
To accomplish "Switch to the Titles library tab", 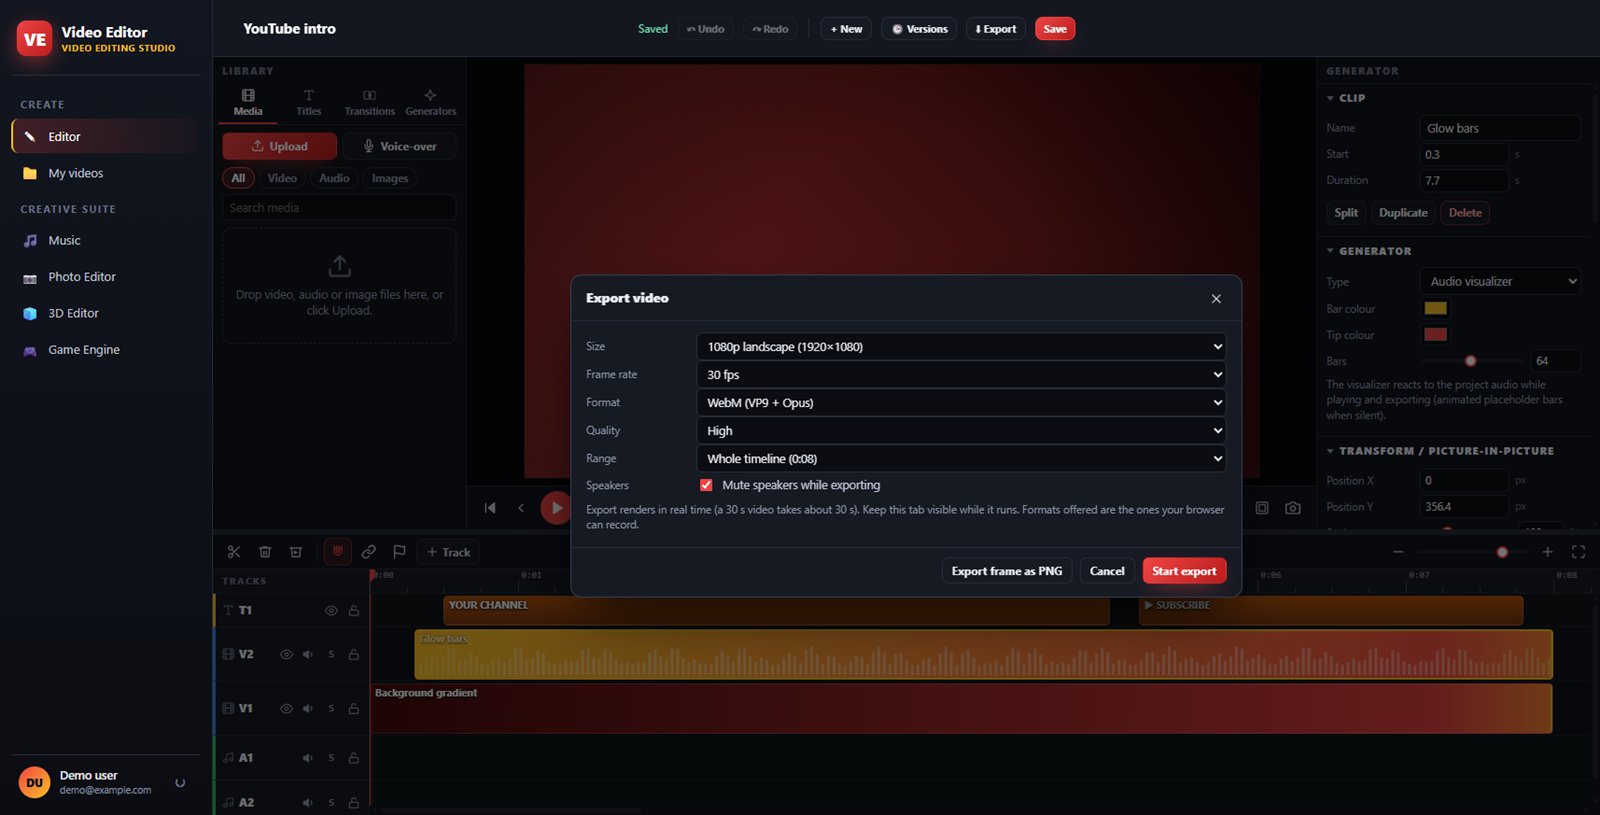I will [x=309, y=103].
